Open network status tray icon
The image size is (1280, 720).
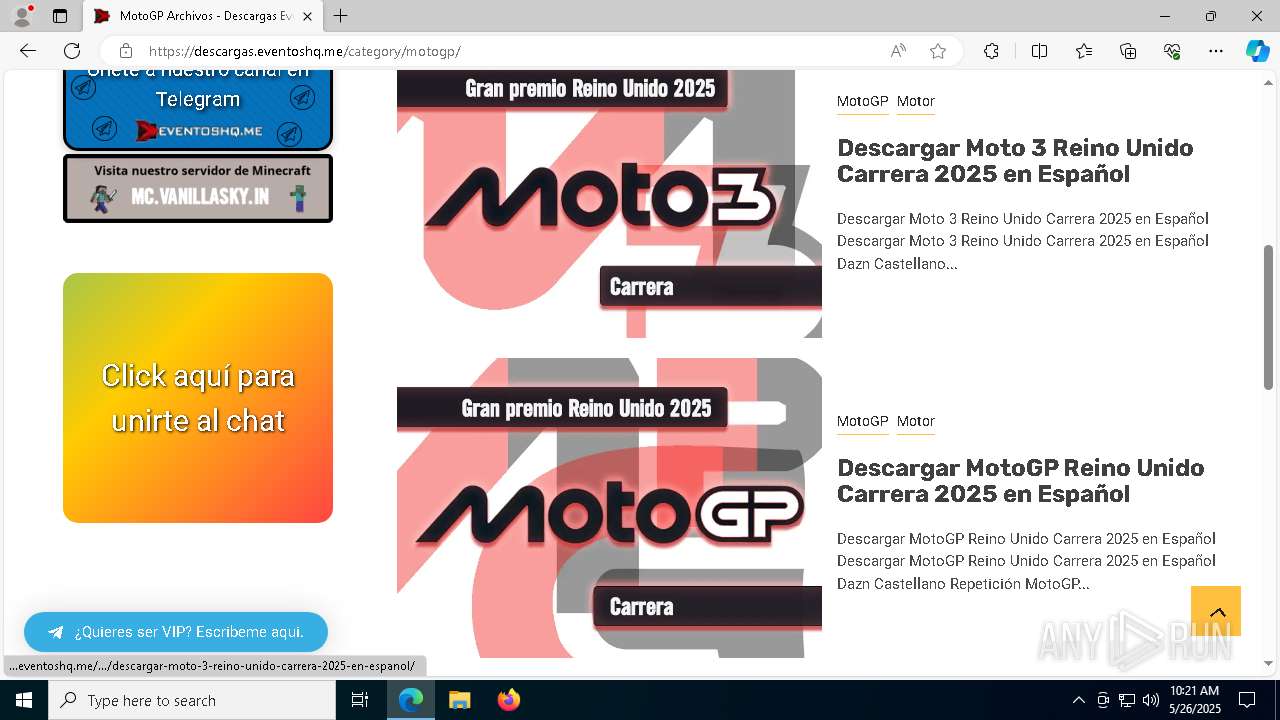click(x=1127, y=700)
